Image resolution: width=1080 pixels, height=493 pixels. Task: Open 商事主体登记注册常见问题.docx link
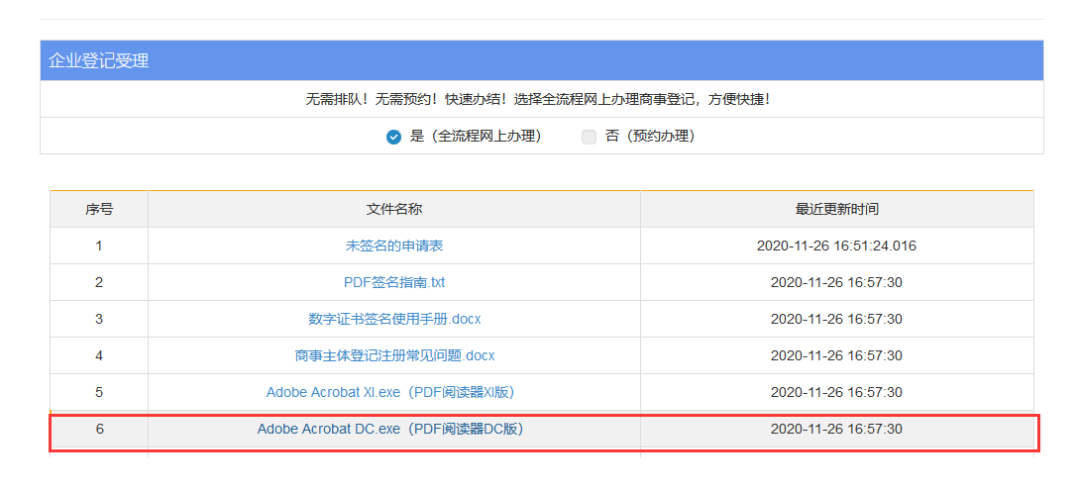tap(394, 356)
